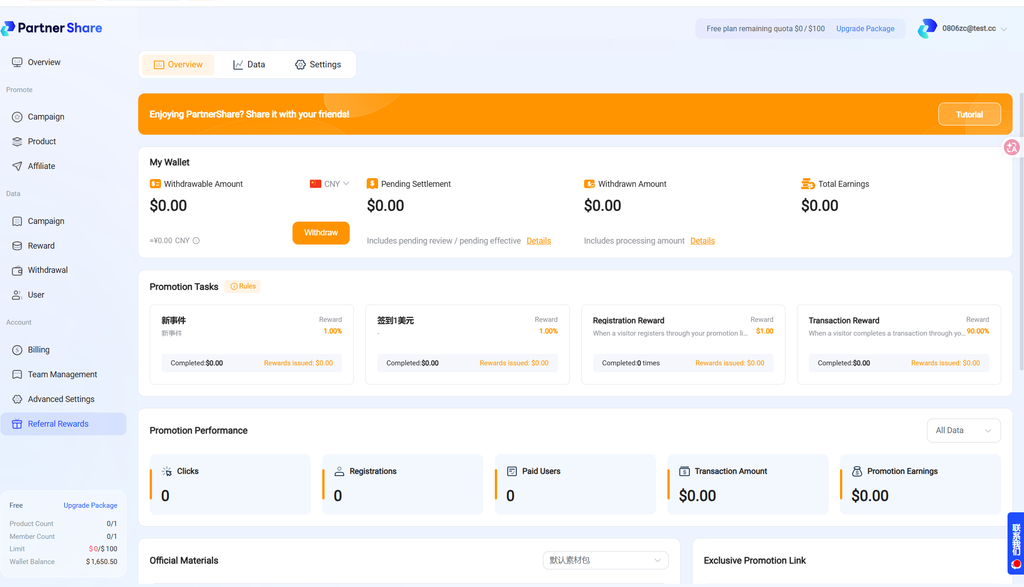This screenshot has width=1024, height=587.
Task: Click the Registrations metric icon
Action: click(x=339, y=471)
